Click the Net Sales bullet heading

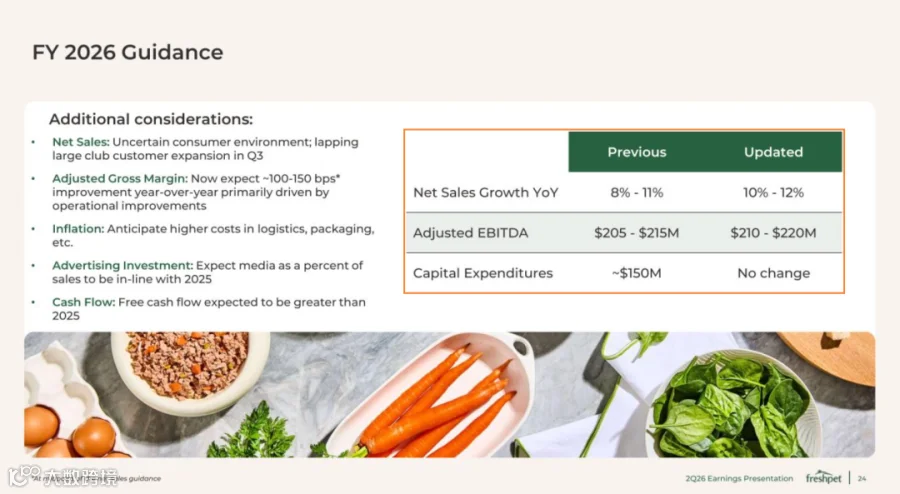point(80,142)
